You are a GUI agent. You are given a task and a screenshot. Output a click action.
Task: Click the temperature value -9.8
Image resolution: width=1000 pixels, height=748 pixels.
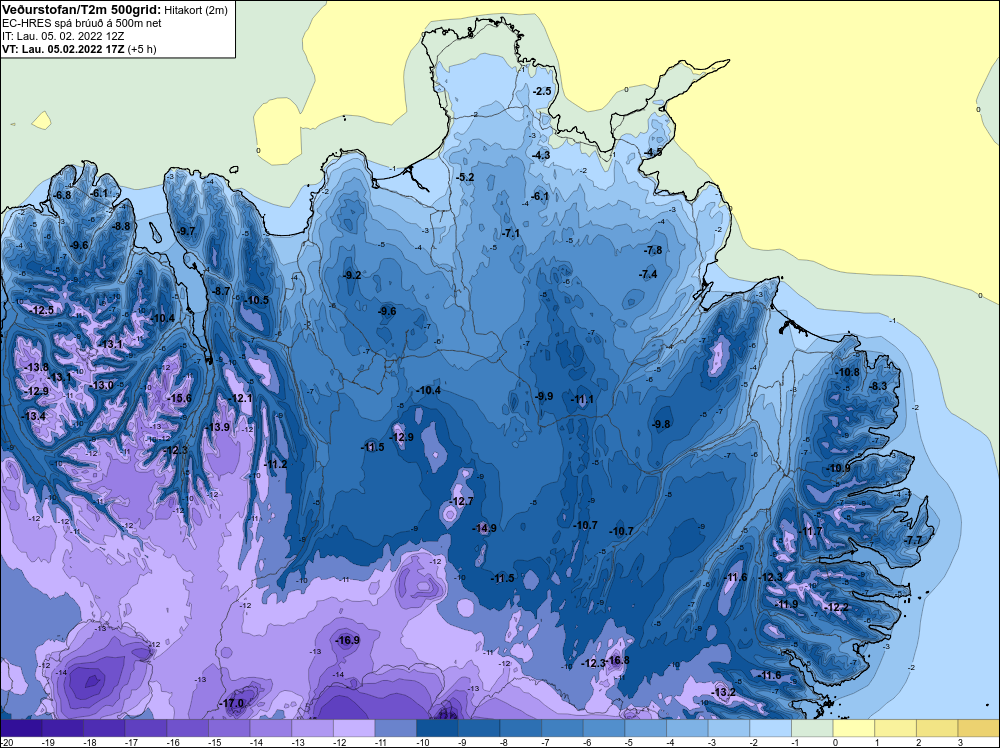(x=661, y=424)
